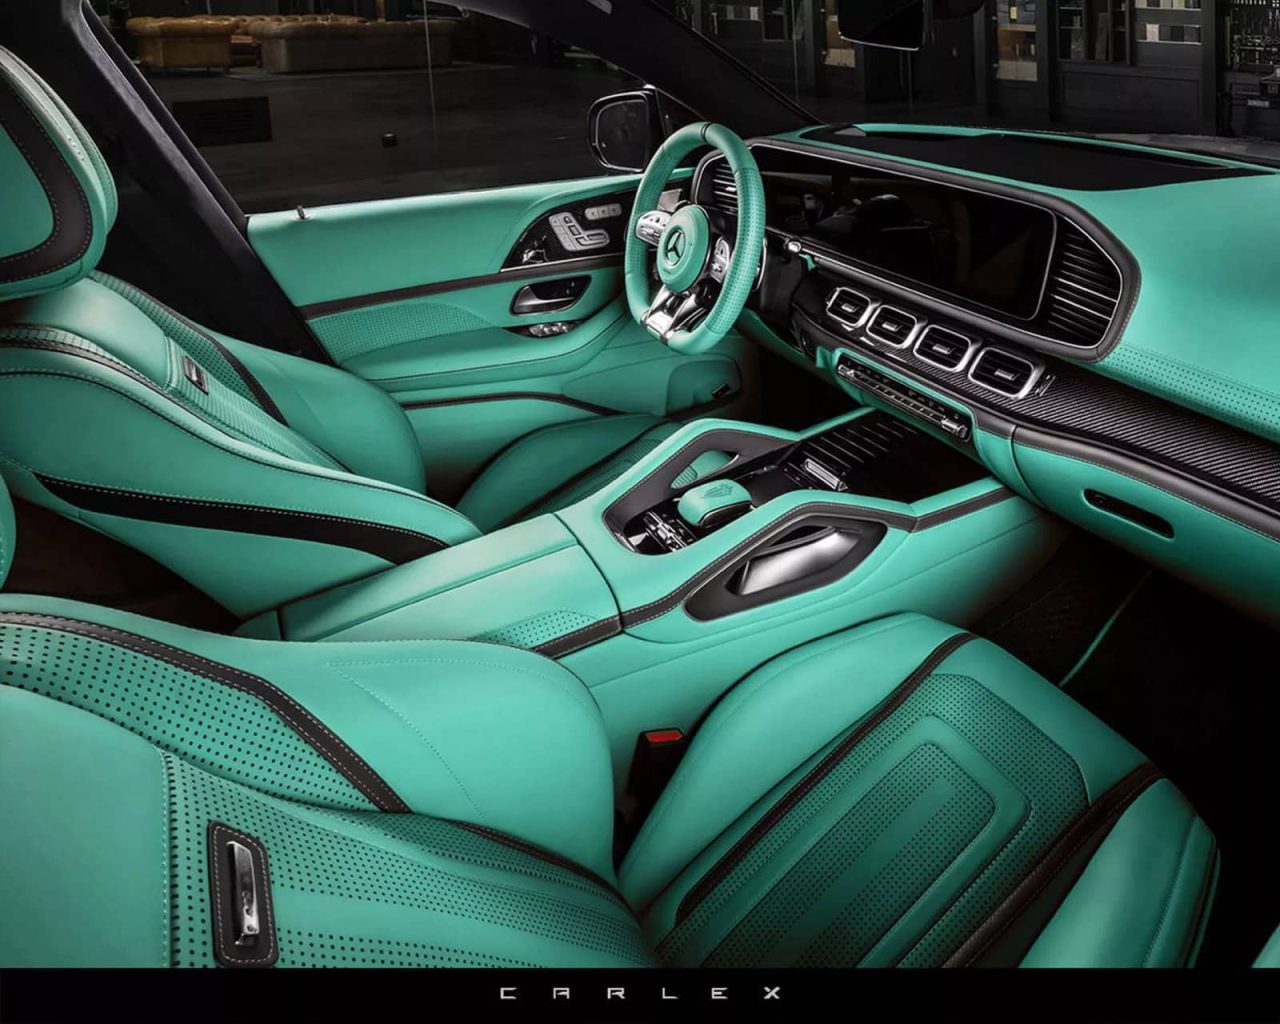Tap the left steering wheel touch control pad
Screen dimensions: 1280x1024
(x=653, y=226)
